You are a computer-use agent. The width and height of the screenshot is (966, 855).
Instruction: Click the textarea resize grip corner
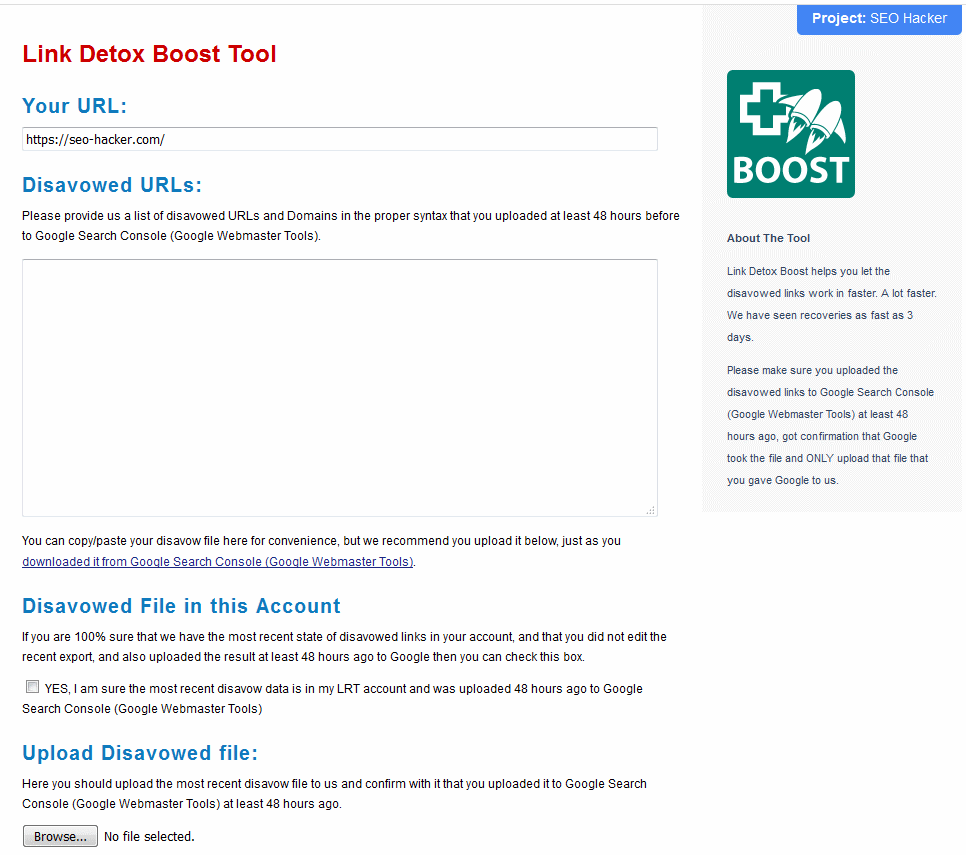(x=650, y=510)
